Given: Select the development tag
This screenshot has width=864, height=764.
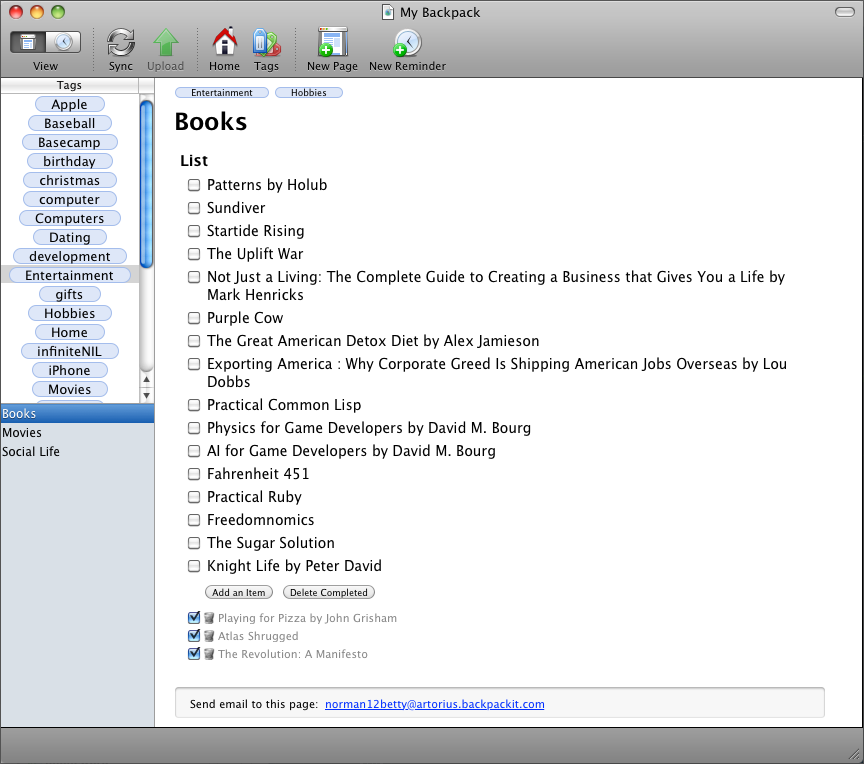Looking at the screenshot, I should (69, 257).
